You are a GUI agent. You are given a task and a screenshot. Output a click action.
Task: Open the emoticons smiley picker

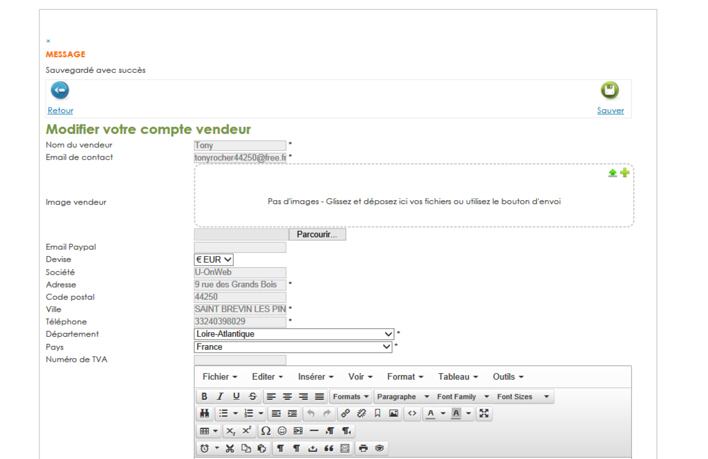(282, 431)
